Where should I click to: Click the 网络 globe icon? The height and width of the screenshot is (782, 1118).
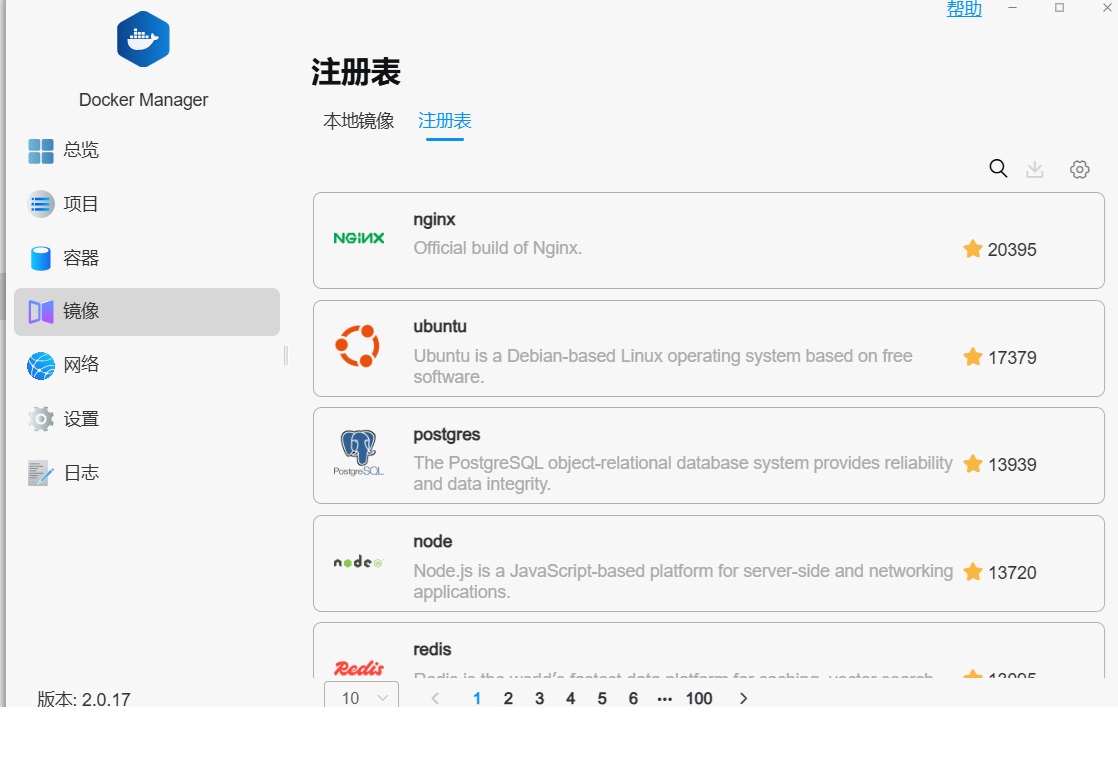coord(41,366)
